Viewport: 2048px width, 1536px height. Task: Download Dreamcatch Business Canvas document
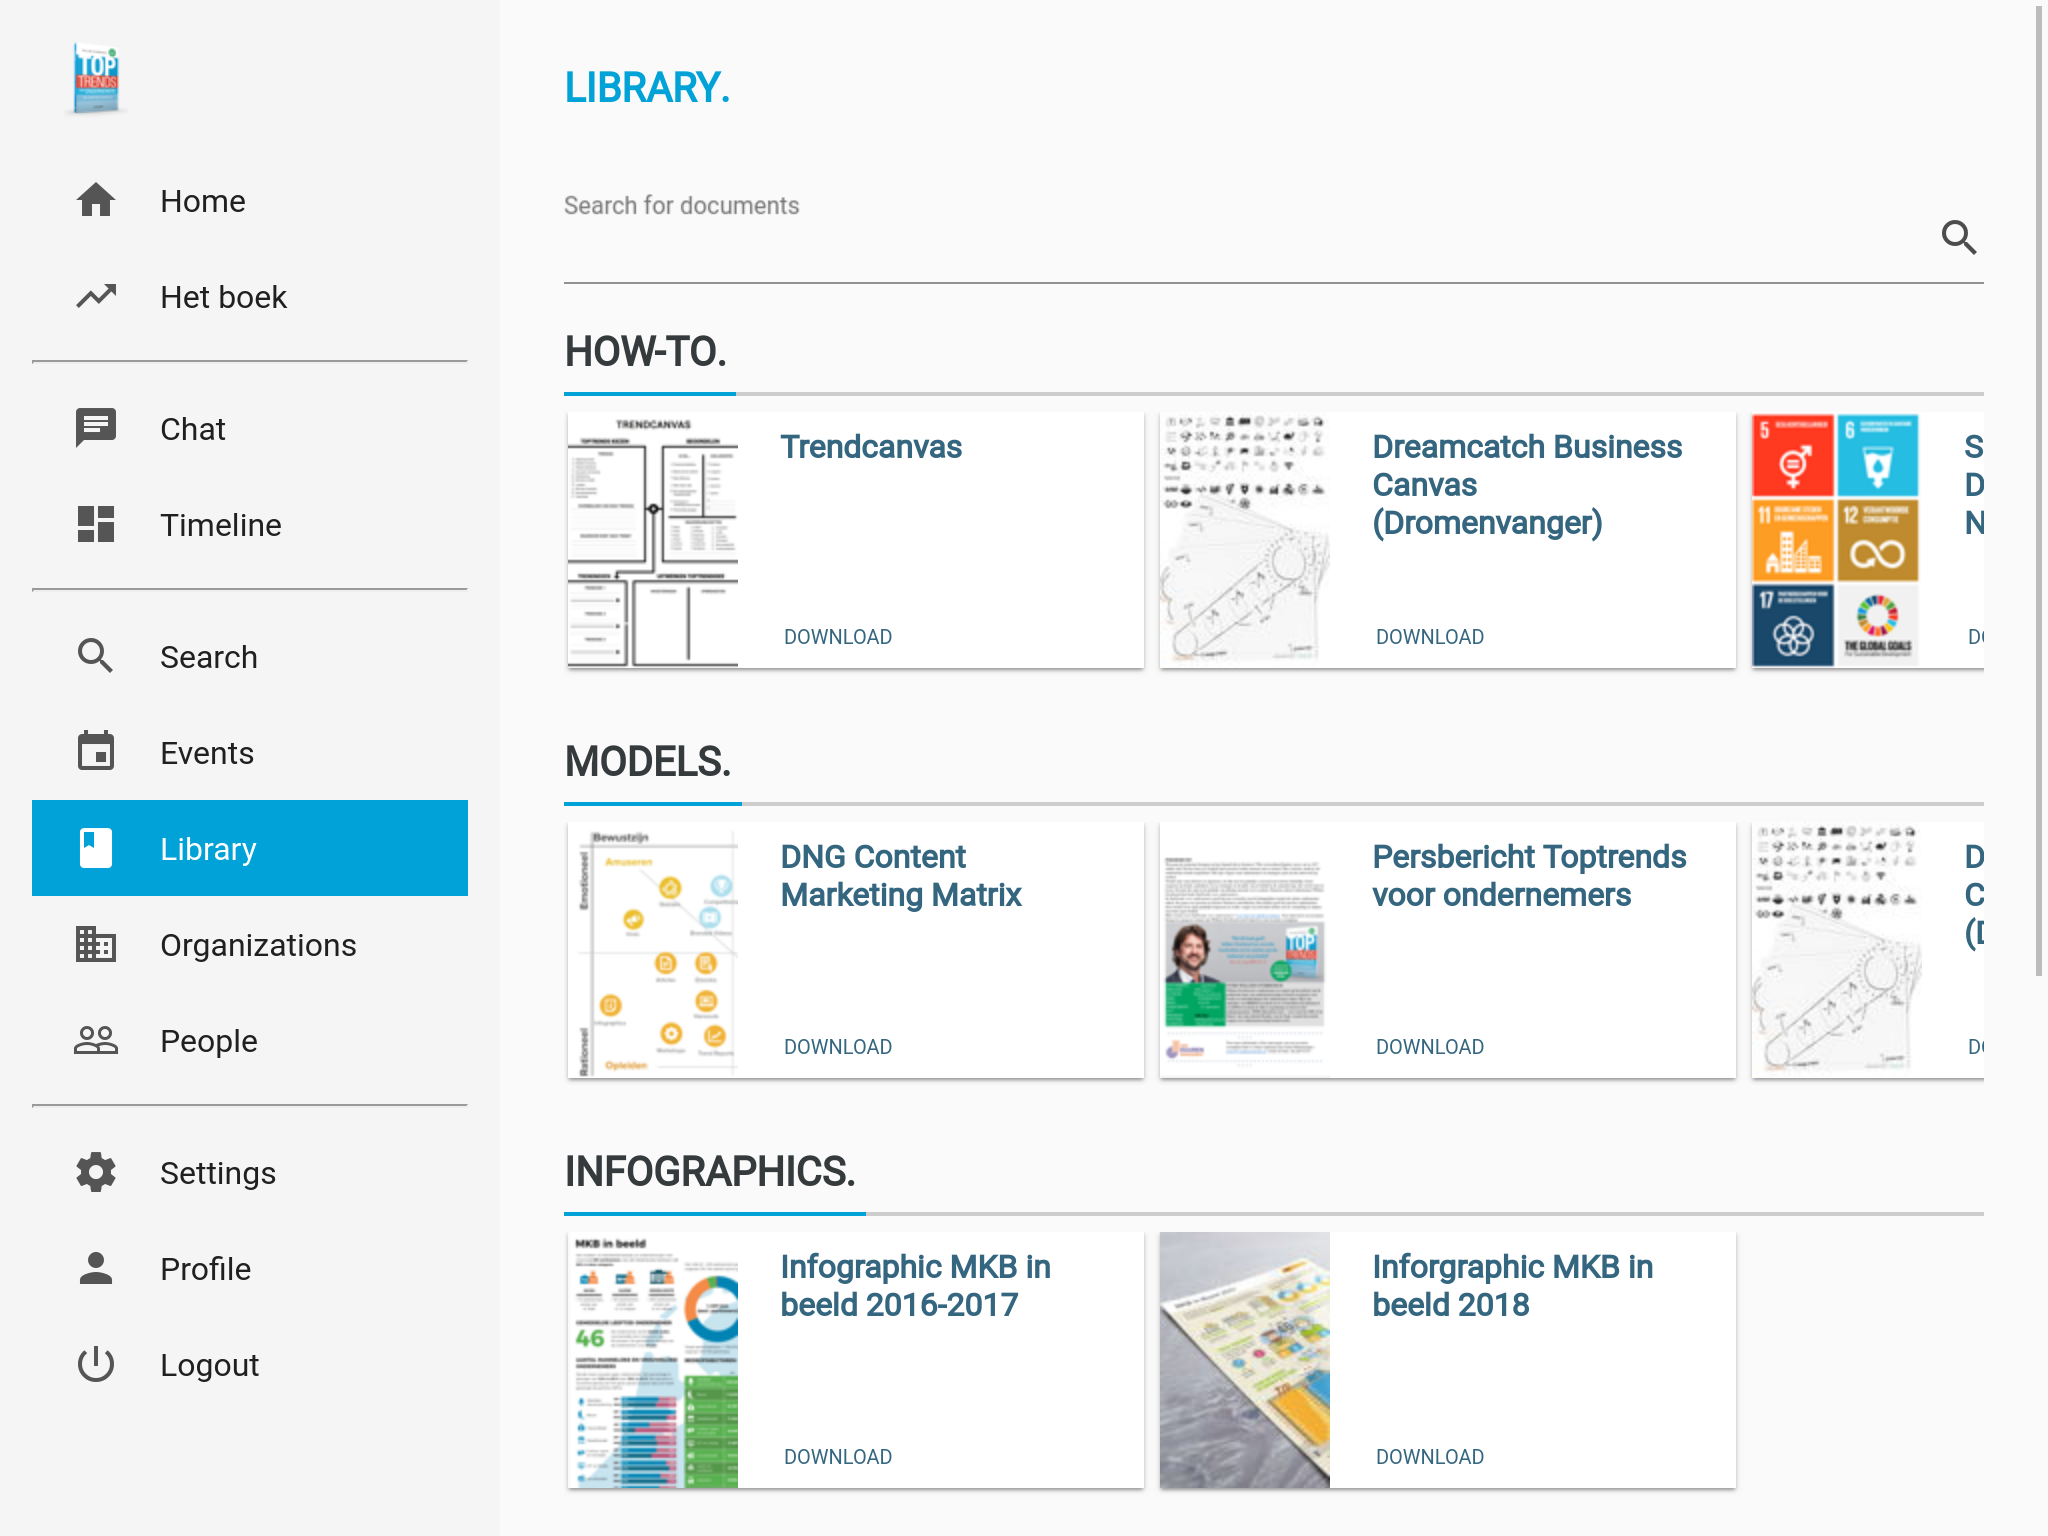pyautogui.click(x=1429, y=637)
